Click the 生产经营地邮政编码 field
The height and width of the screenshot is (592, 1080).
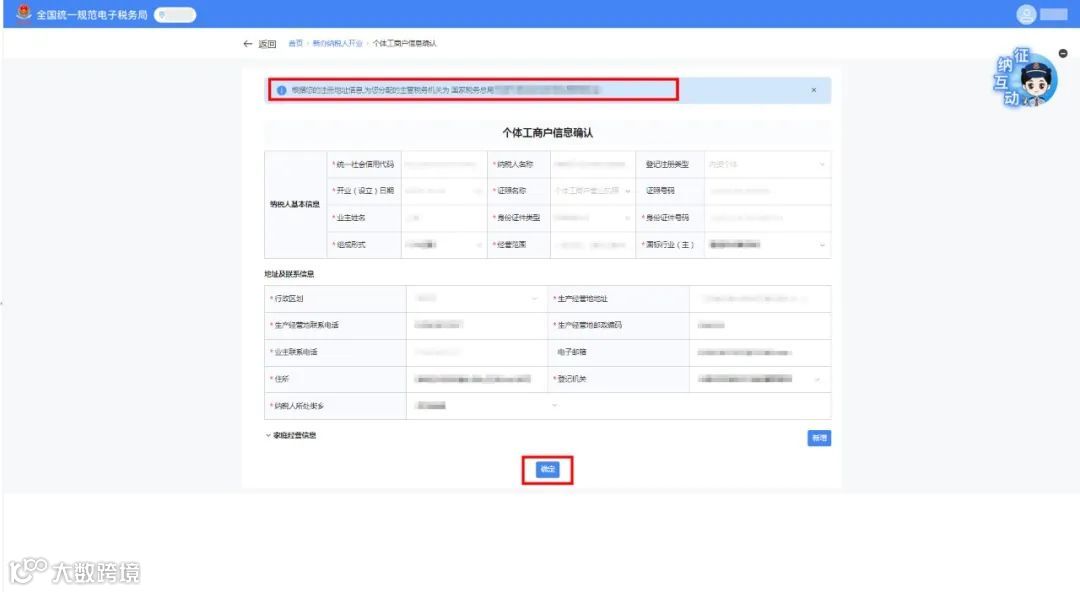tap(760, 325)
